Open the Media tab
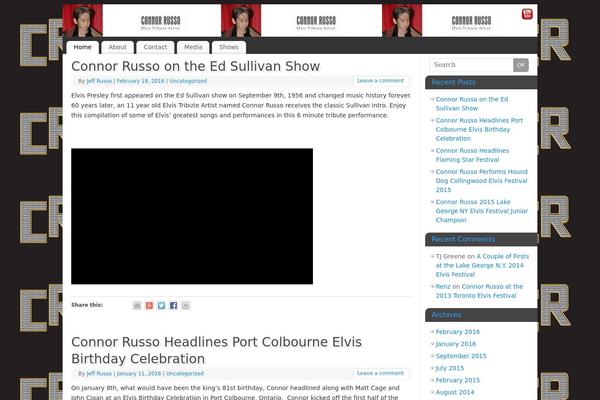 [193, 47]
